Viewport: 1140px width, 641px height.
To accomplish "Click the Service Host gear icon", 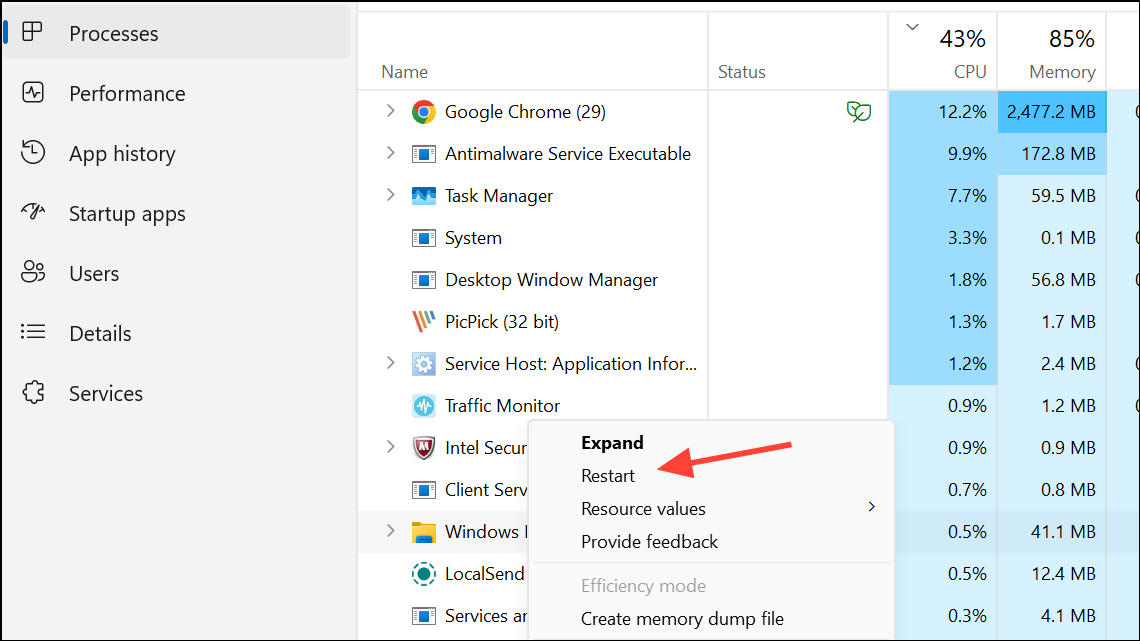I will coord(423,363).
